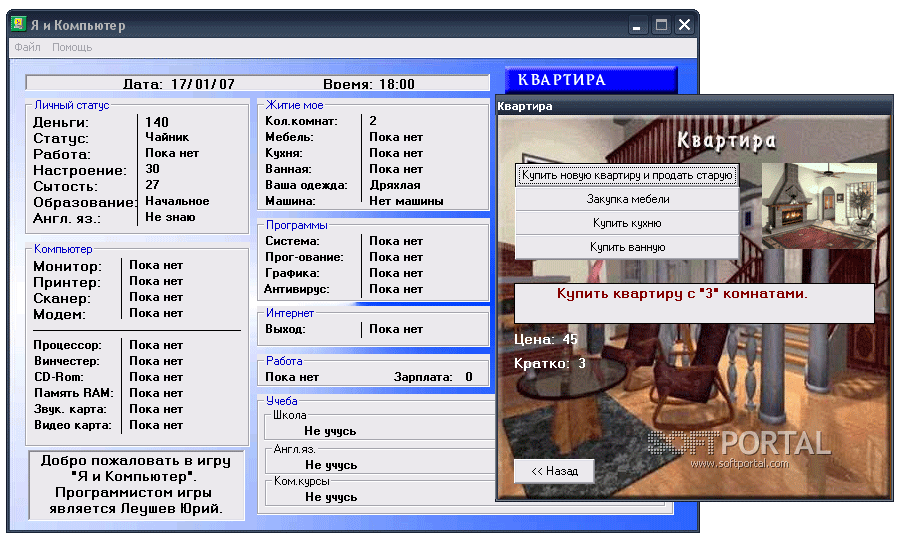Screen dimensions: 905x541
Task: Click the Цена: 45 text
Action: coord(545,339)
